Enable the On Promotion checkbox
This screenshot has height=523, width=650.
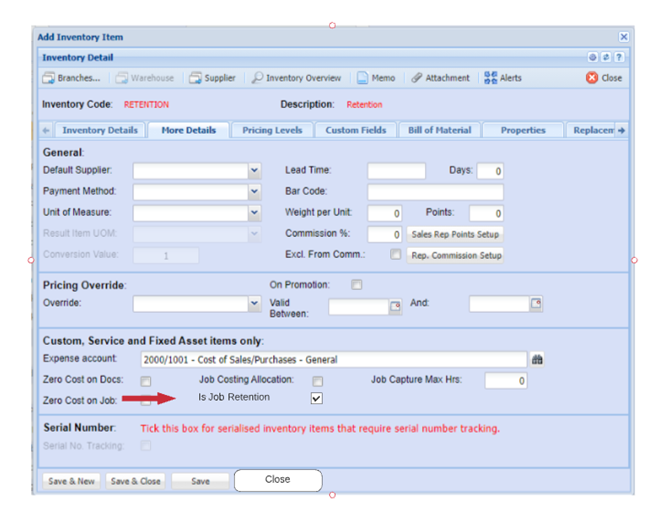tap(357, 285)
